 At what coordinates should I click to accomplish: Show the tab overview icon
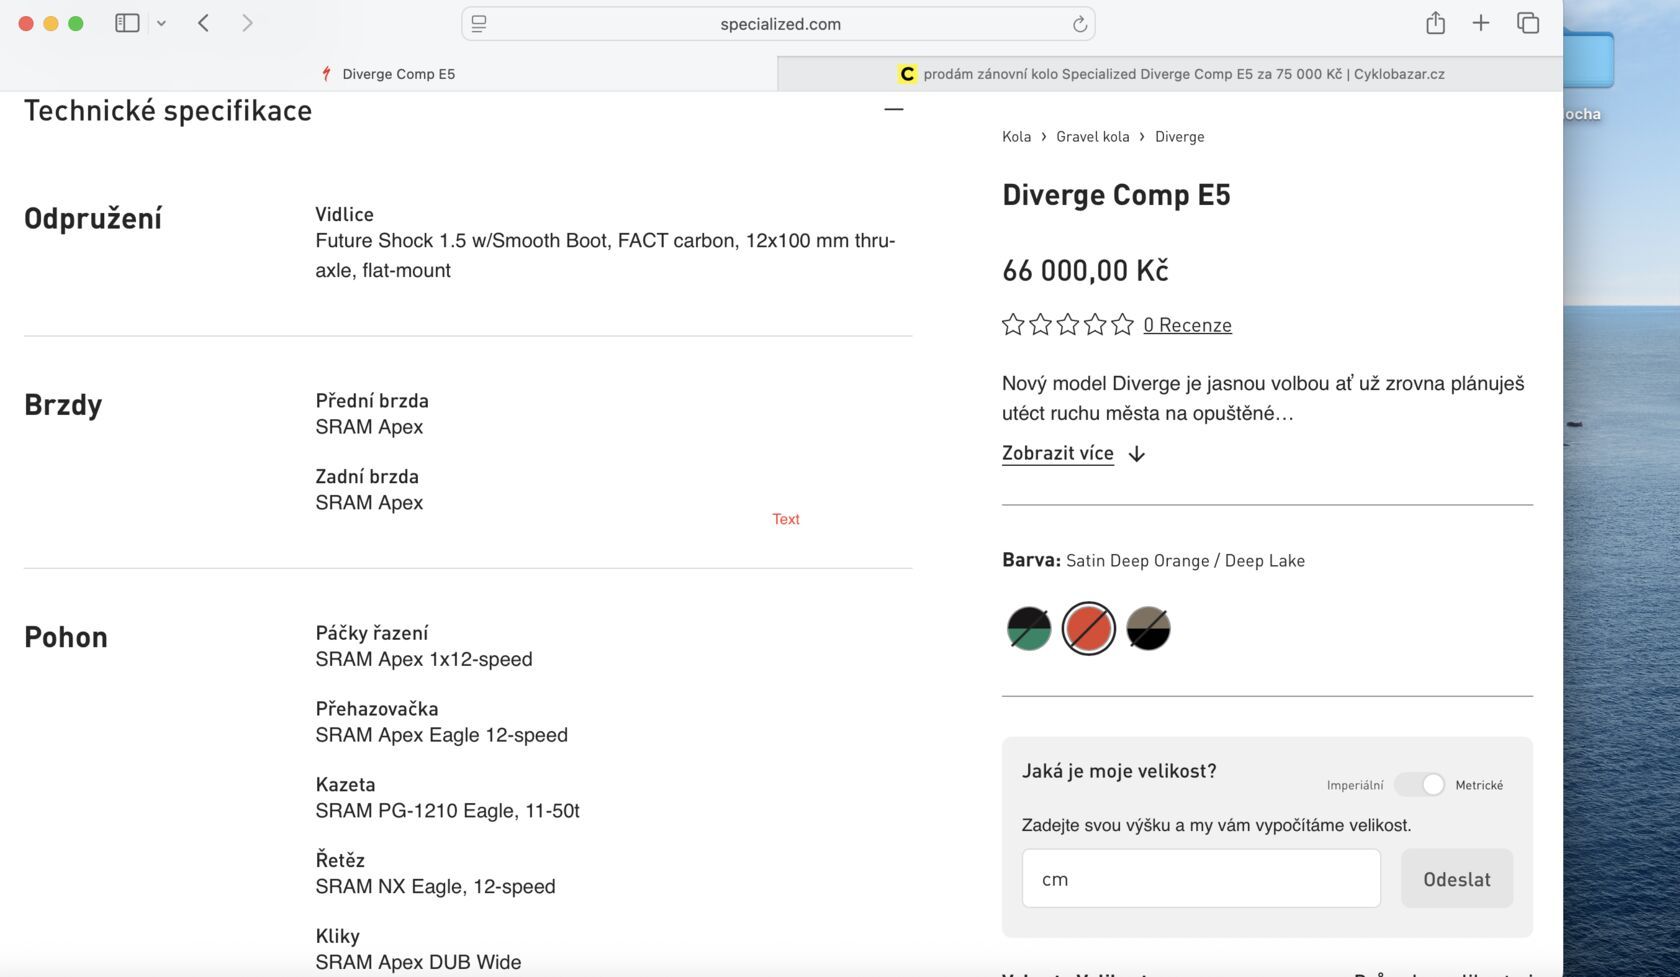(1528, 23)
